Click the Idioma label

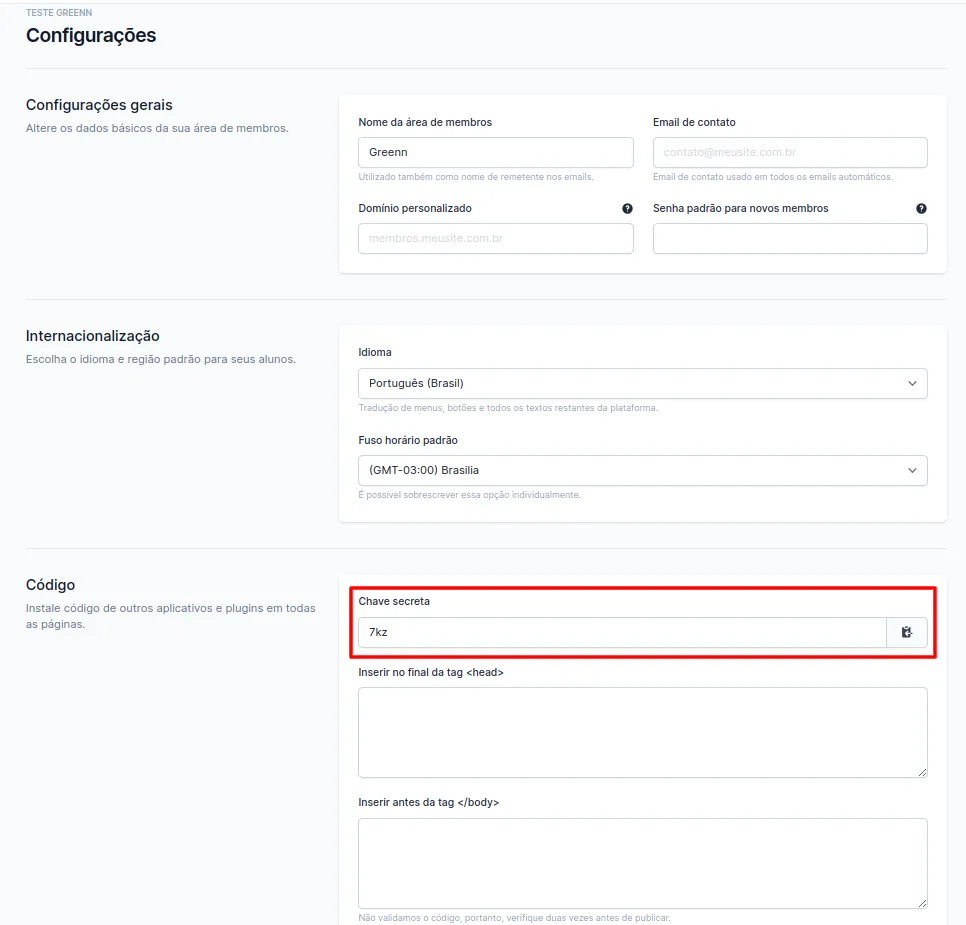click(x=375, y=352)
